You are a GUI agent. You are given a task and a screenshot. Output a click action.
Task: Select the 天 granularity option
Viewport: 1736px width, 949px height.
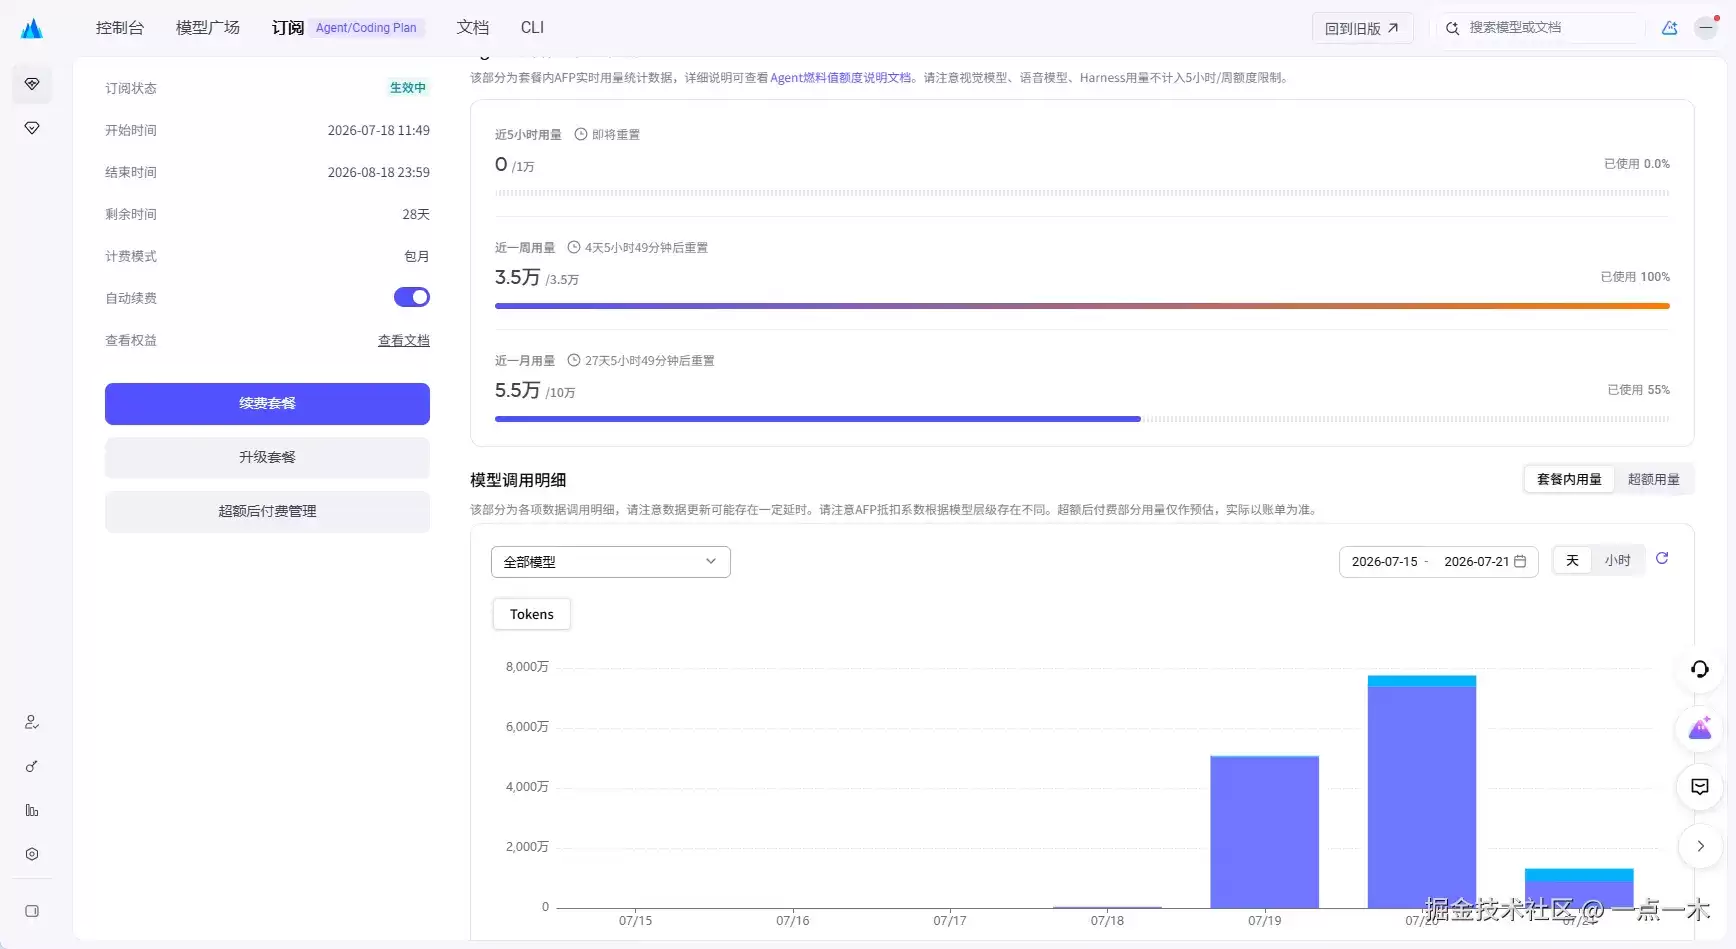(1572, 560)
